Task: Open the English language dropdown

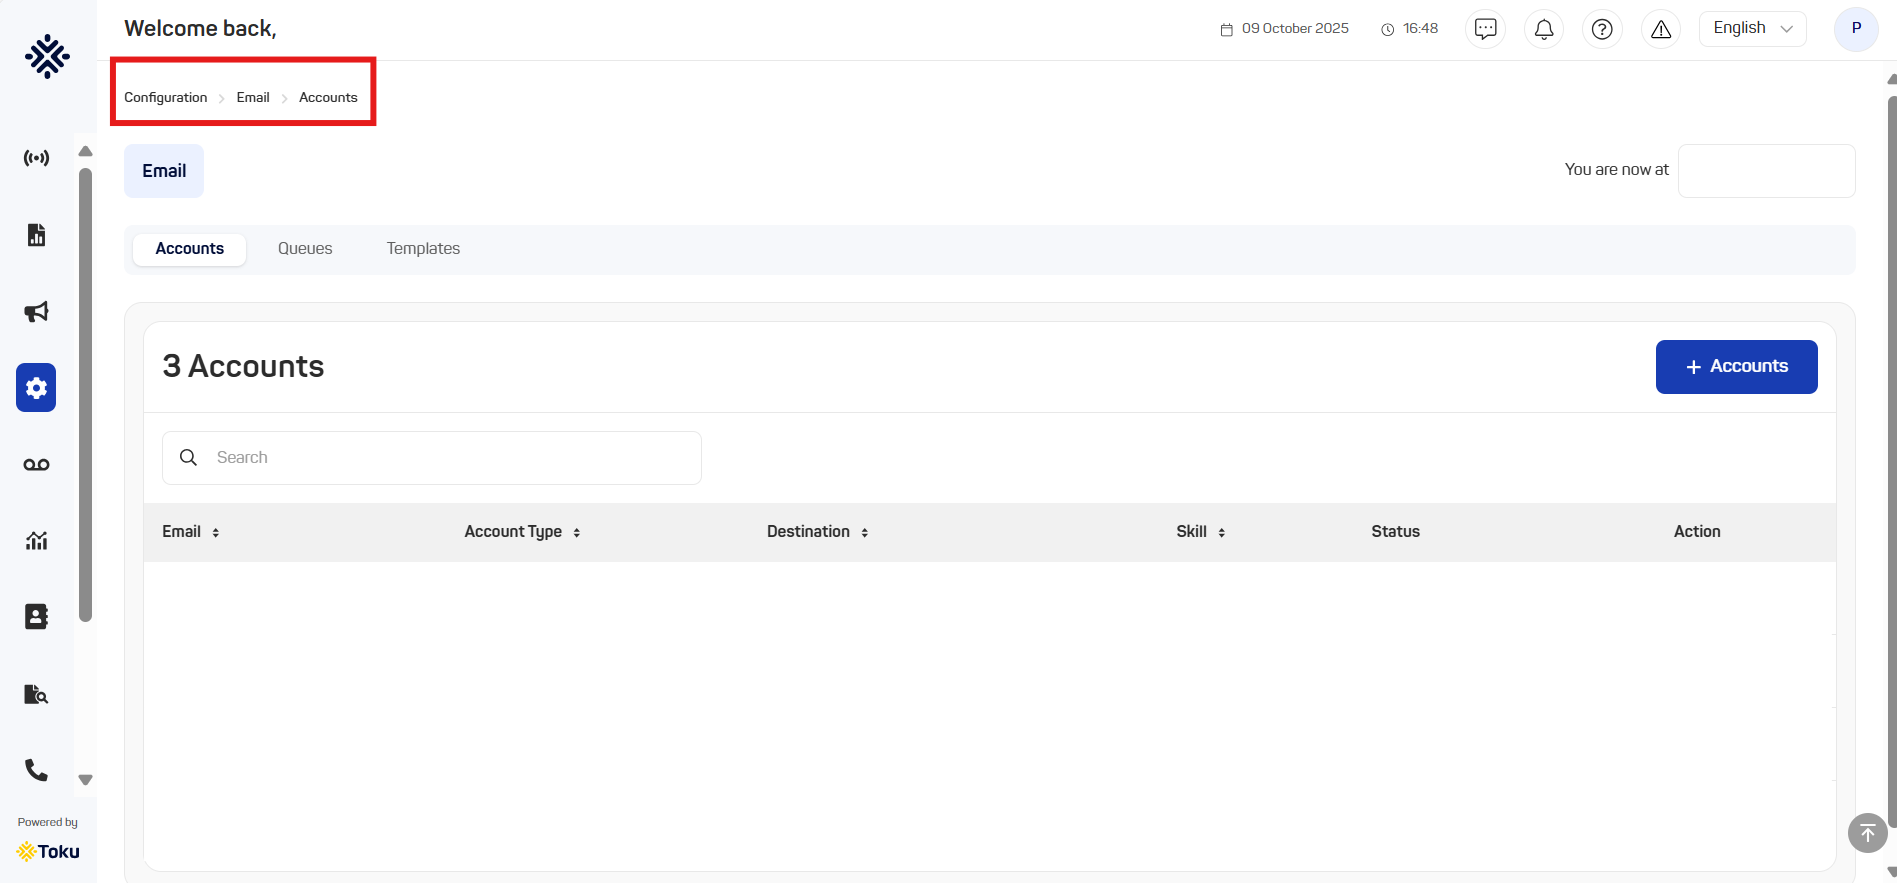Action: tap(1753, 29)
